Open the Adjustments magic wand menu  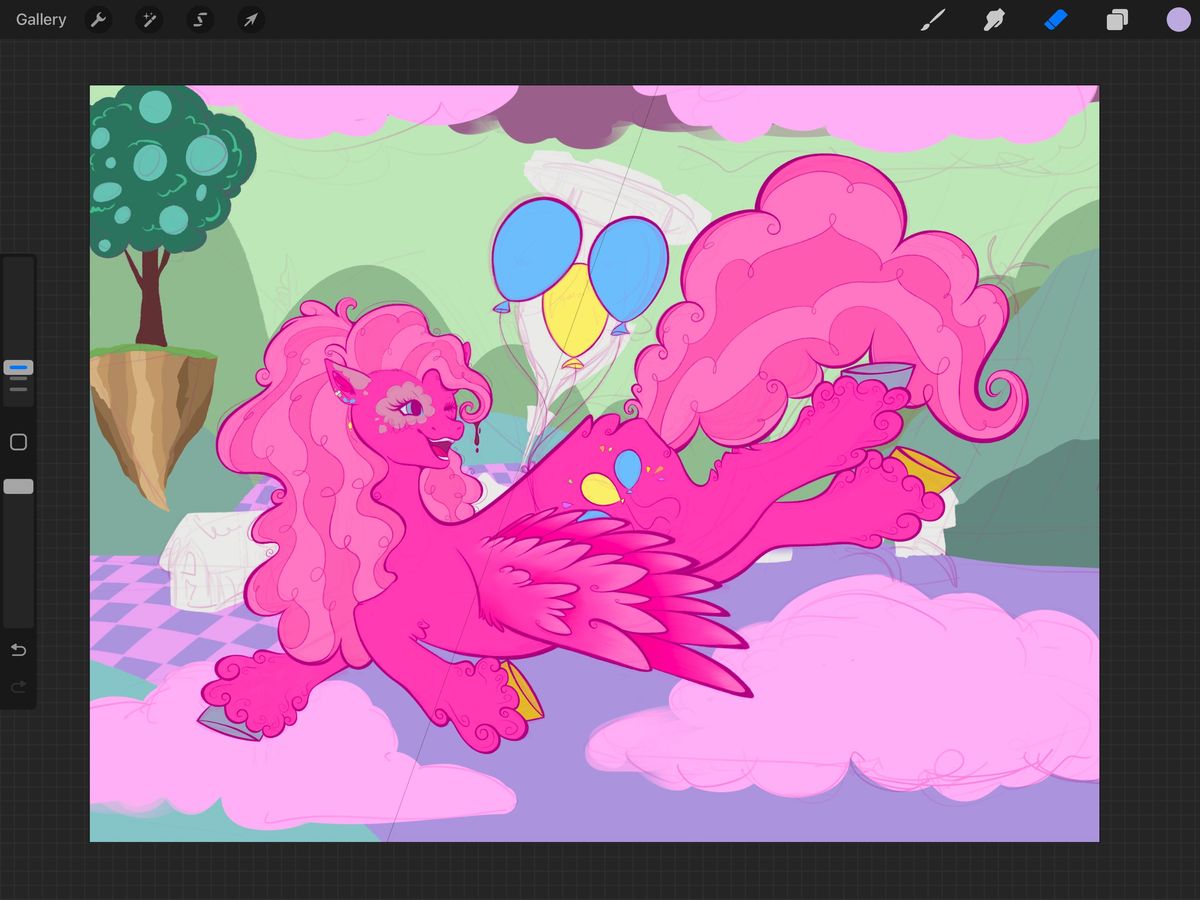point(149,20)
